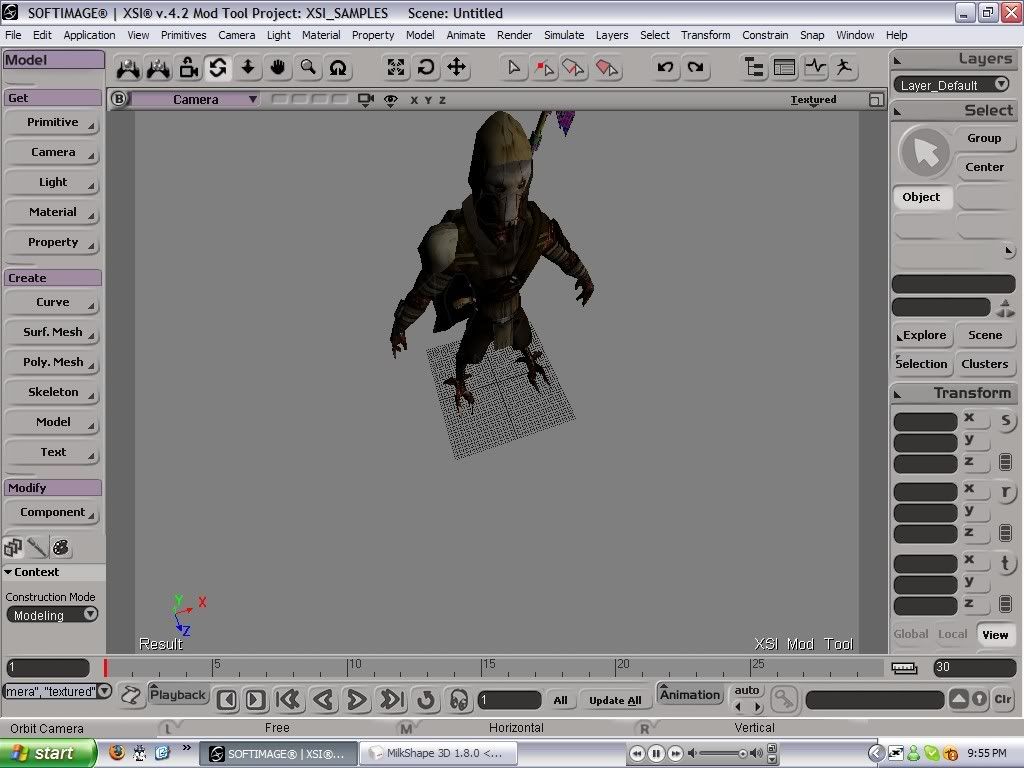Choose the object Select arrow tool
The image size is (1024, 768).
pyautogui.click(x=514, y=67)
